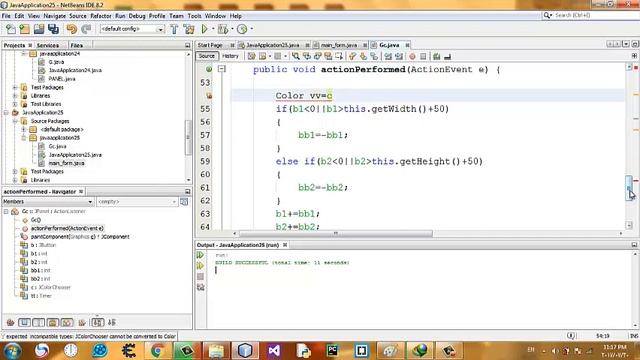Screen dimensions: 640x360
Task: Click the New File toolbar icon
Action: pos(11,29)
